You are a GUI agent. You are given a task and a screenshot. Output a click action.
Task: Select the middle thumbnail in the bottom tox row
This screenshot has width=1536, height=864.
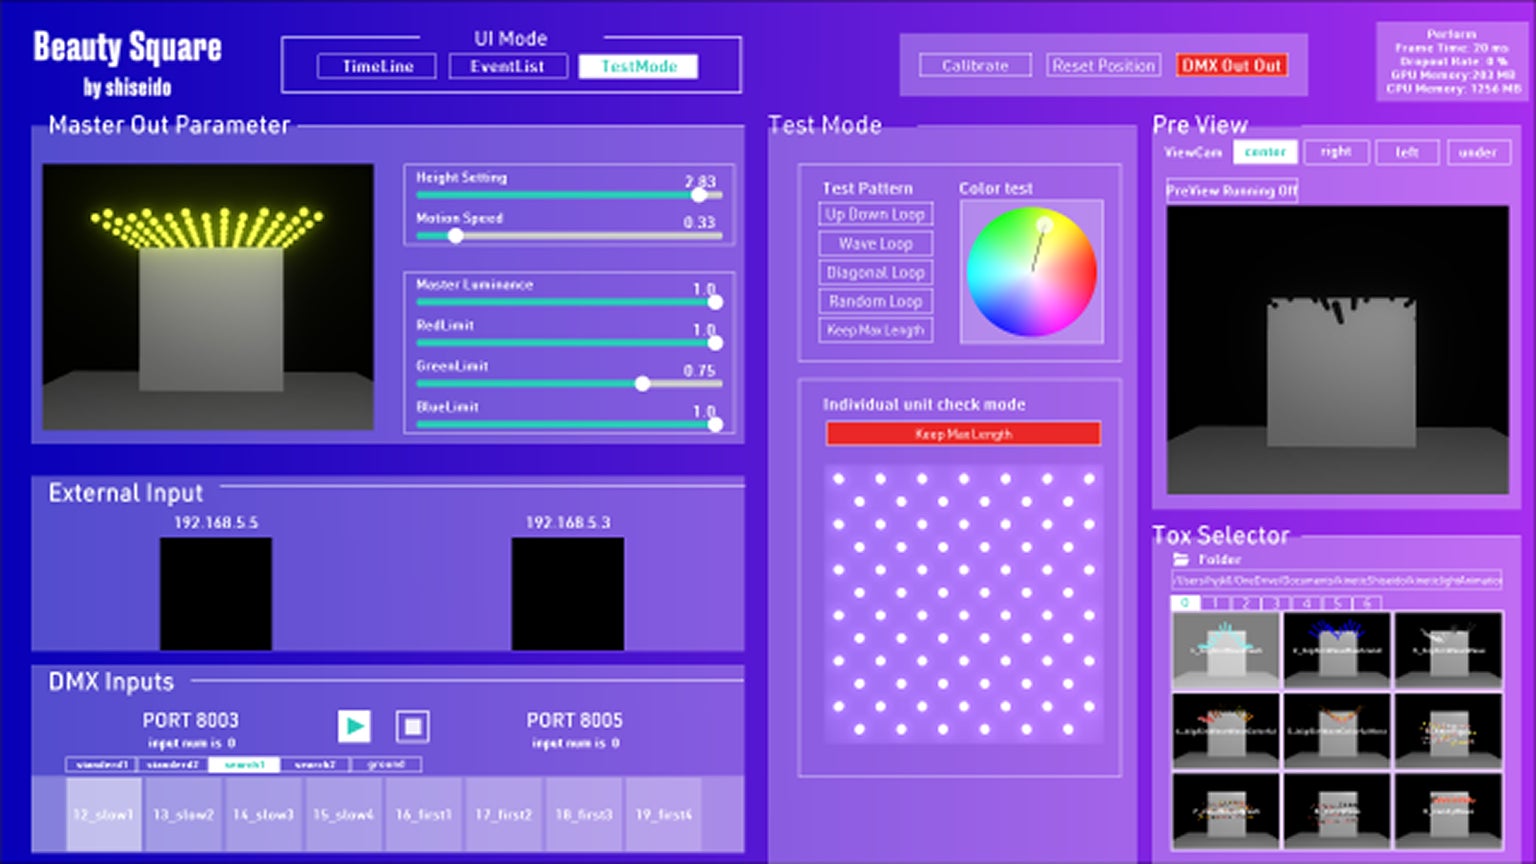[x=1337, y=811]
